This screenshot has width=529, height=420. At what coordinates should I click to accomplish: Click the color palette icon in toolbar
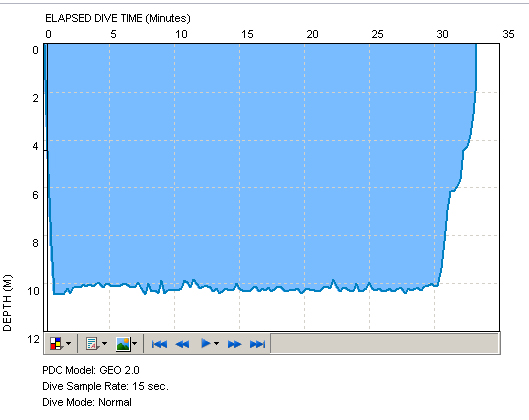[x=56, y=344]
